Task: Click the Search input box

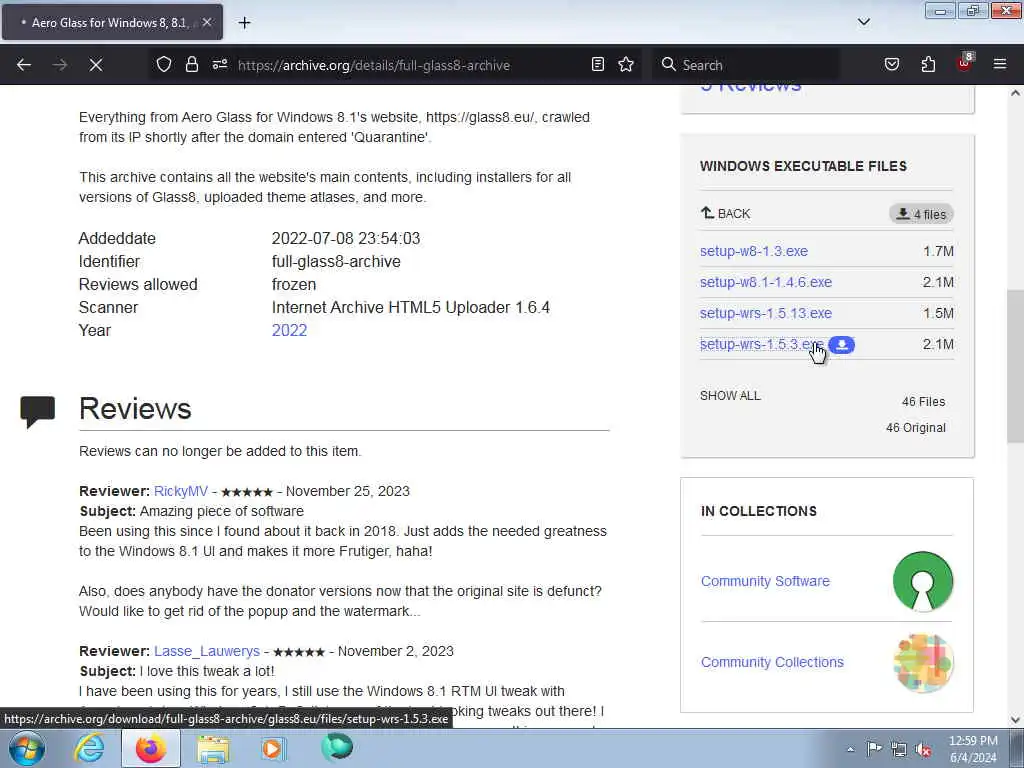Action: (x=744, y=65)
